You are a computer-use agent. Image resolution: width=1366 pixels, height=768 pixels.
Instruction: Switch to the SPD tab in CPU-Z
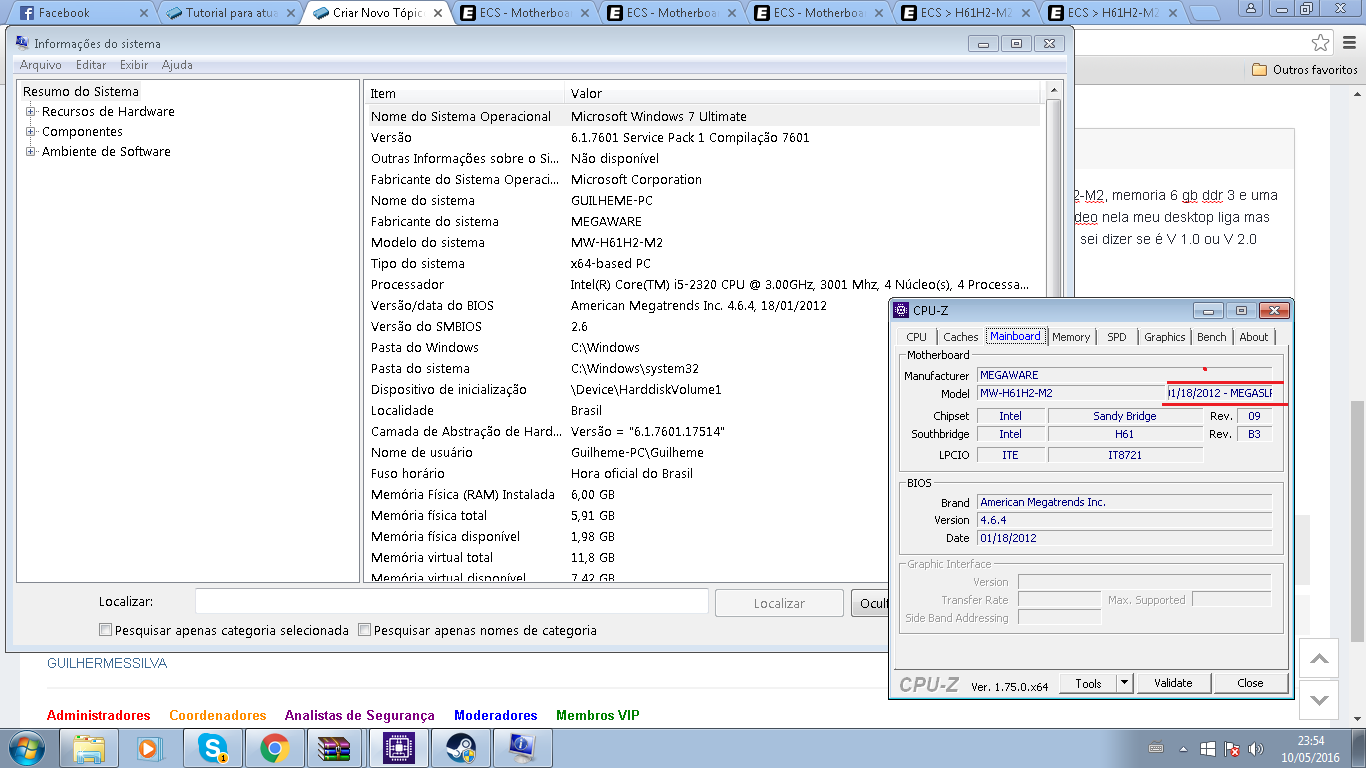coord(1117,337)
